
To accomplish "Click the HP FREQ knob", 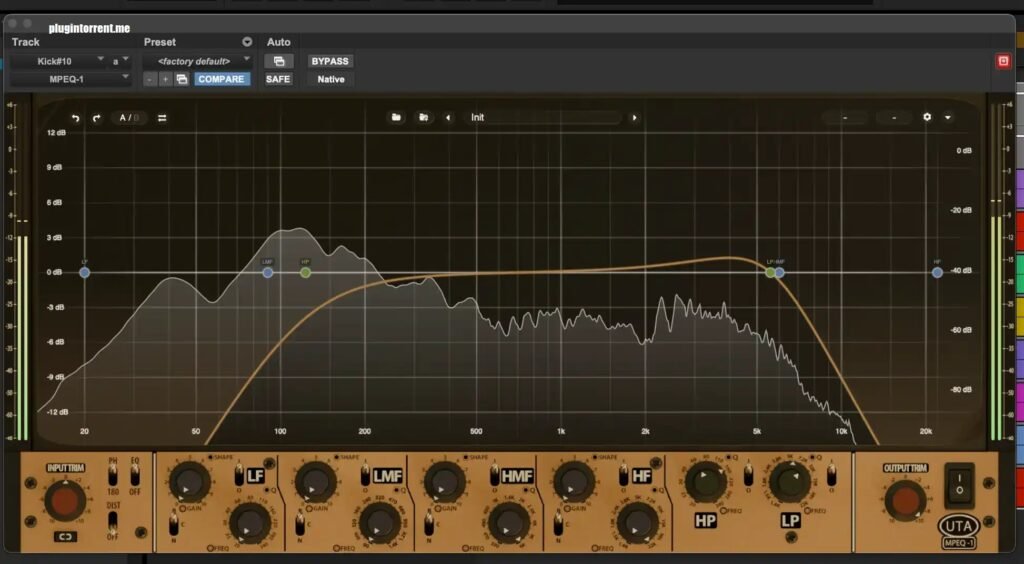I will click(705, 482).
